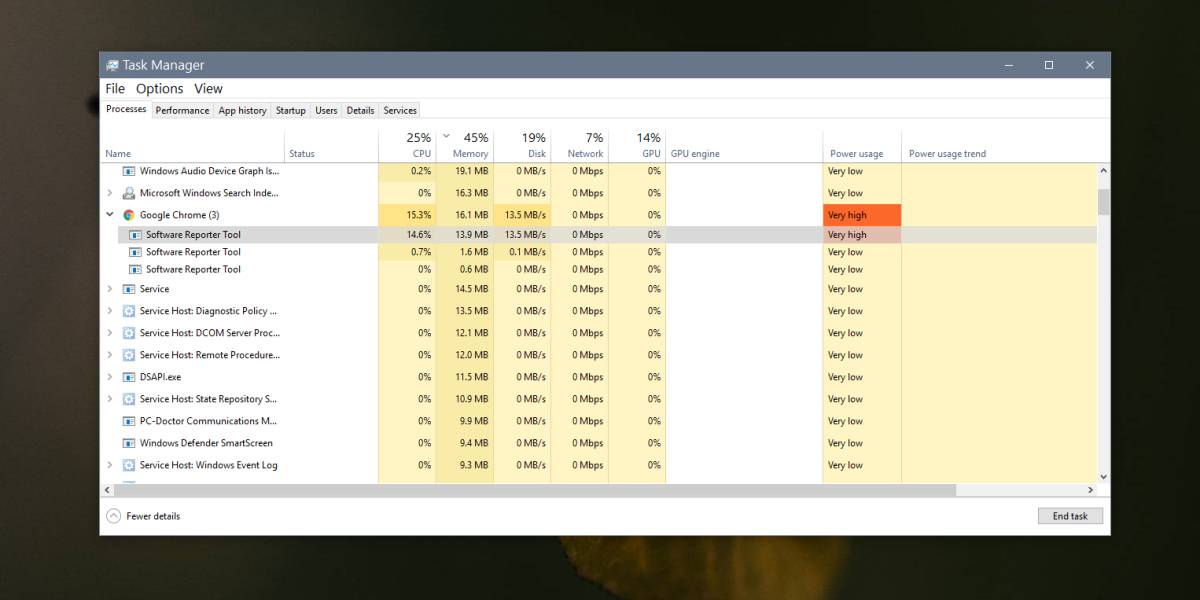The height and width of the screenshot is (600, 1200).
Task: Select the PC-Doctor Communications process name
Action: [x=208, y=421]
